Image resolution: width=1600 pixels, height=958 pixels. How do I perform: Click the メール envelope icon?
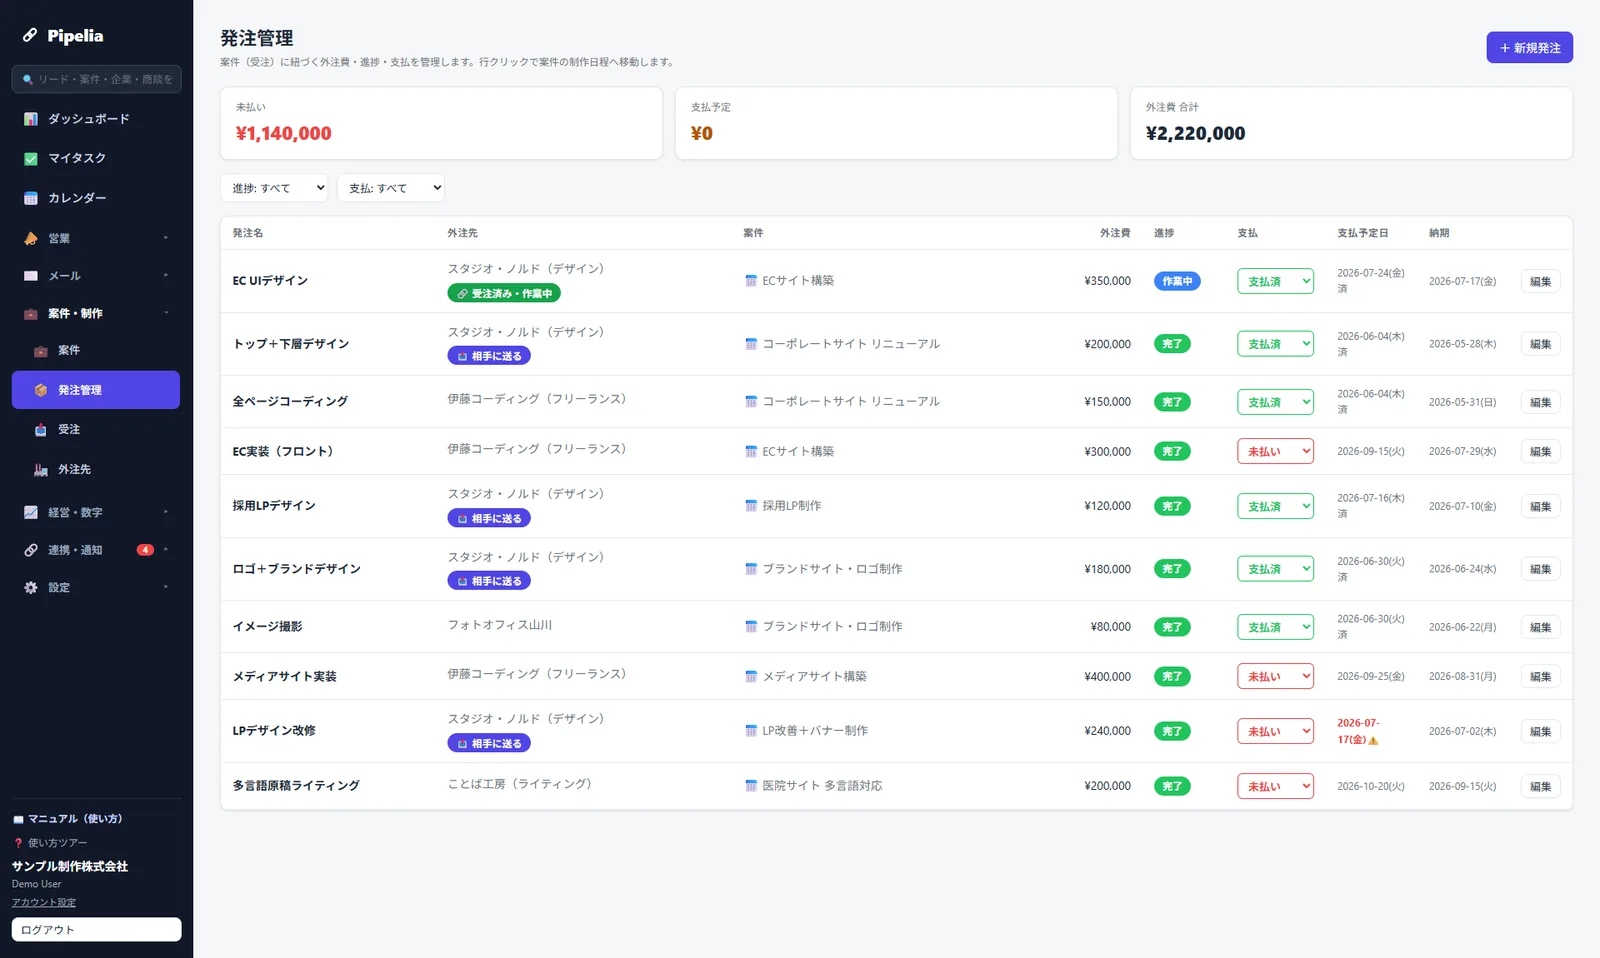click(31, 275)
